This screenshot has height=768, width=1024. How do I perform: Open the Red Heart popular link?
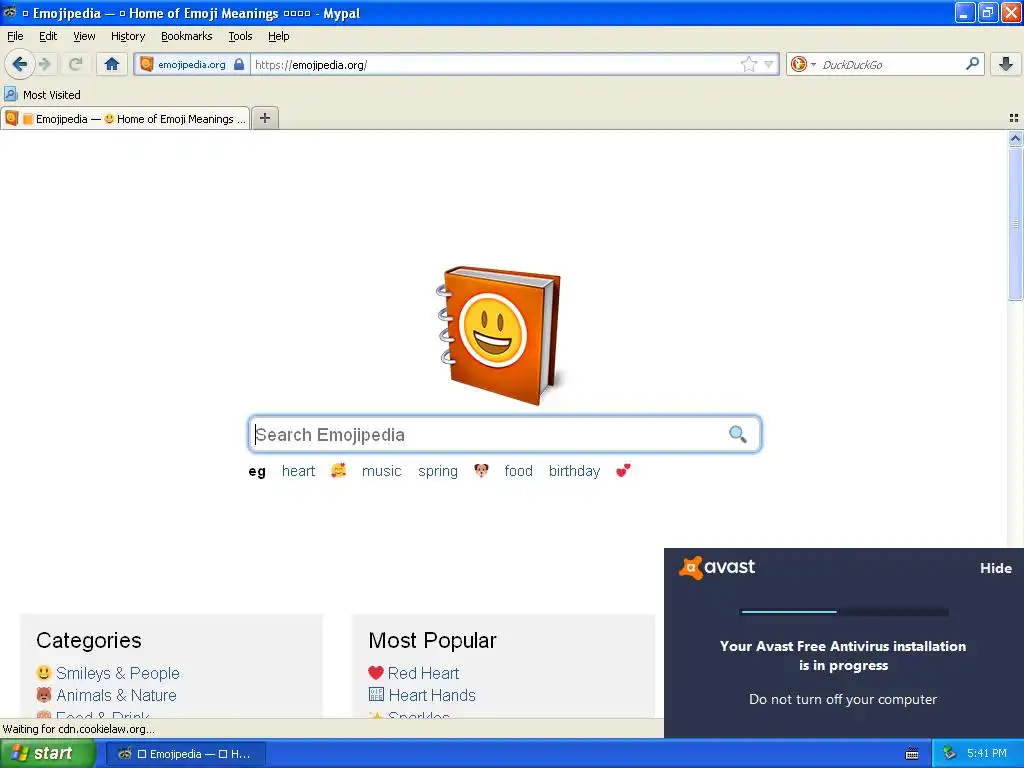(x=423, y=673)
